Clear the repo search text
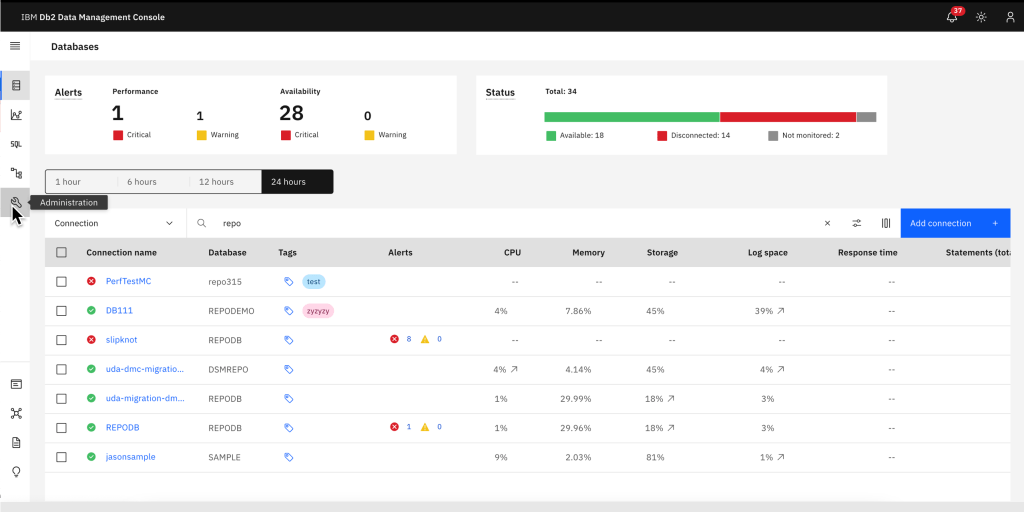Screen dimensions: 1024x512 click(x=827, y=223)
